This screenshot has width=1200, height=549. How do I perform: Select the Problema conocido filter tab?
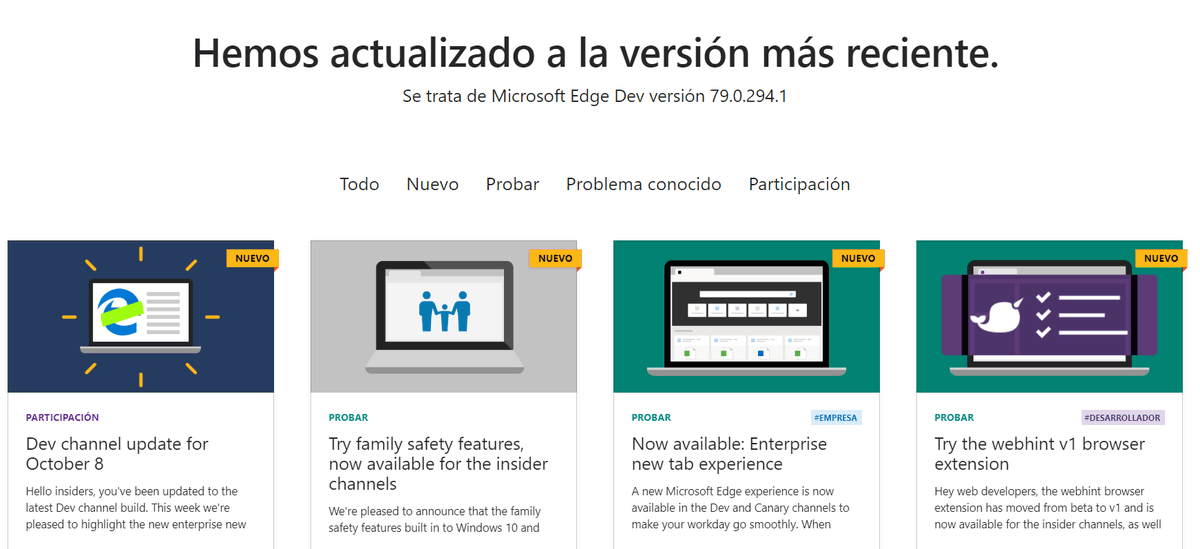[643, 184]
